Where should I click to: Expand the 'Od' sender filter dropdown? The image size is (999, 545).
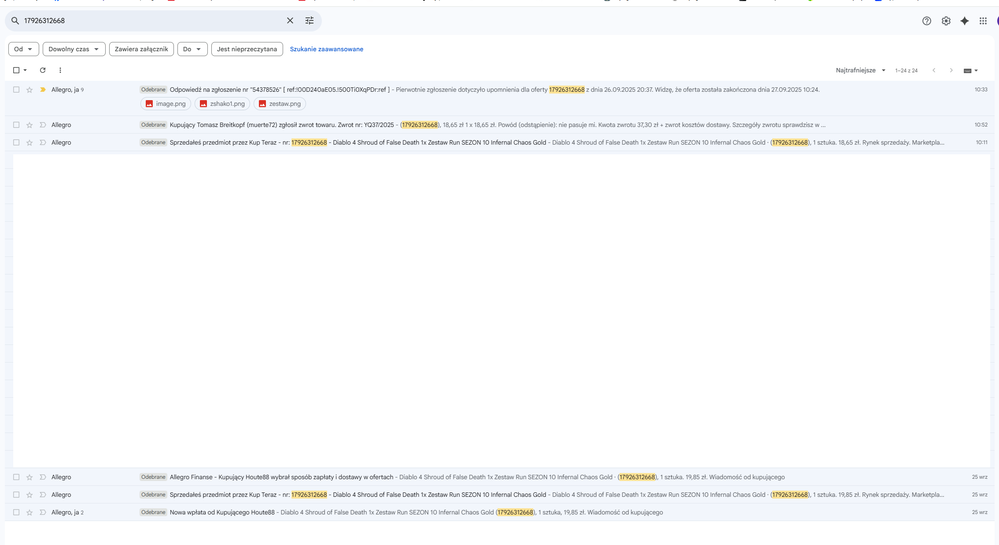tap(23, 49)
